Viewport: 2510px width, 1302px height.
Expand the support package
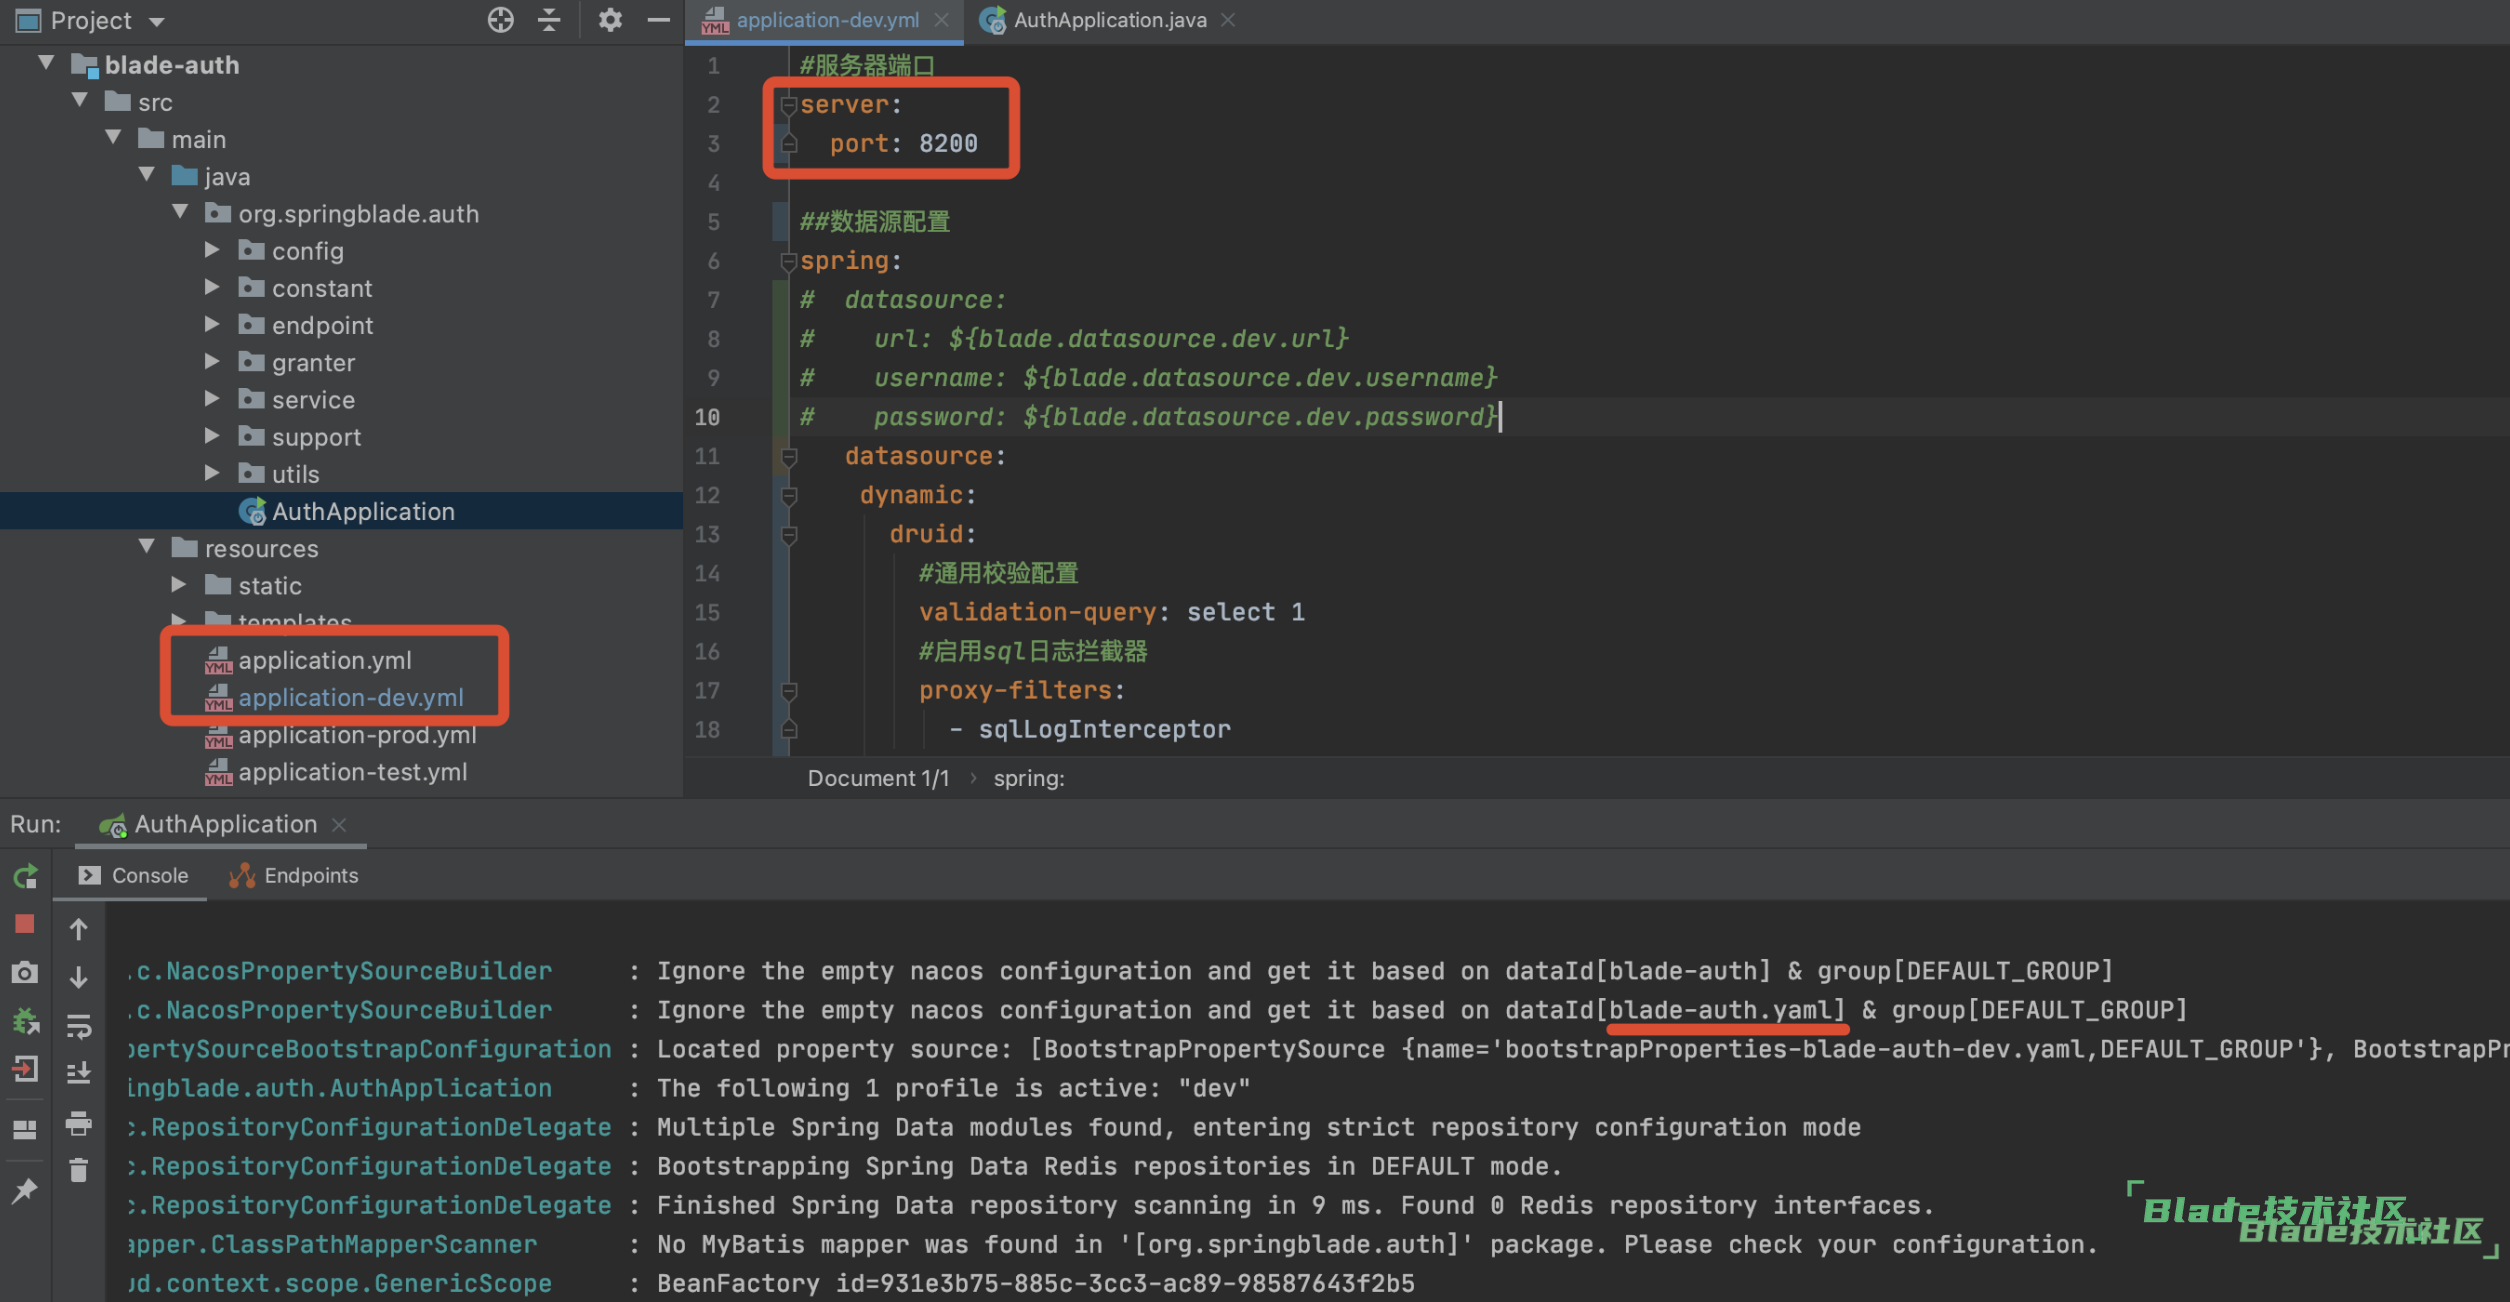pyautogui.click(x=212, y=436)
